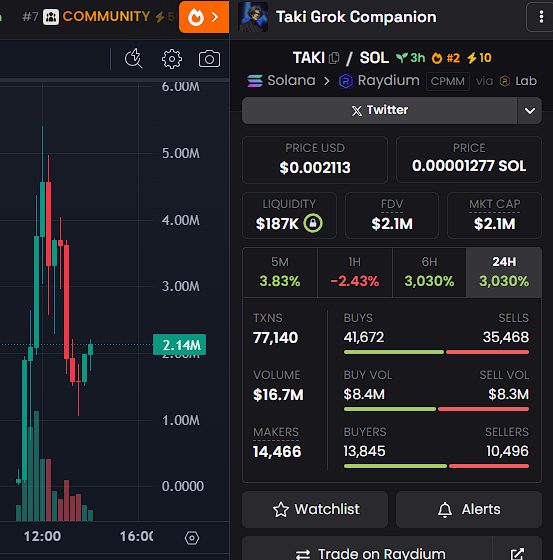Select the 5M timeframe tab
Screen dimensions: 553x560
pyautogui.click(x=280, y=272)
